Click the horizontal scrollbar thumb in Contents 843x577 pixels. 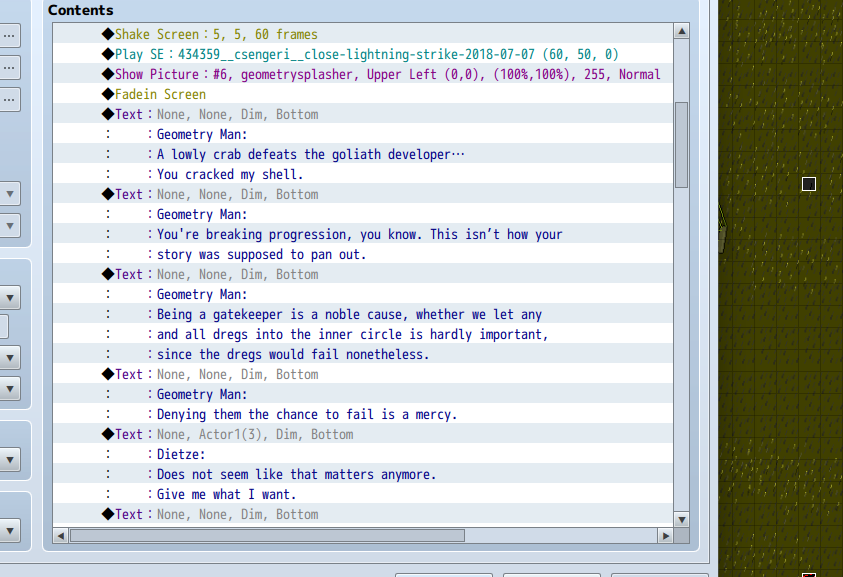[267, 536]
